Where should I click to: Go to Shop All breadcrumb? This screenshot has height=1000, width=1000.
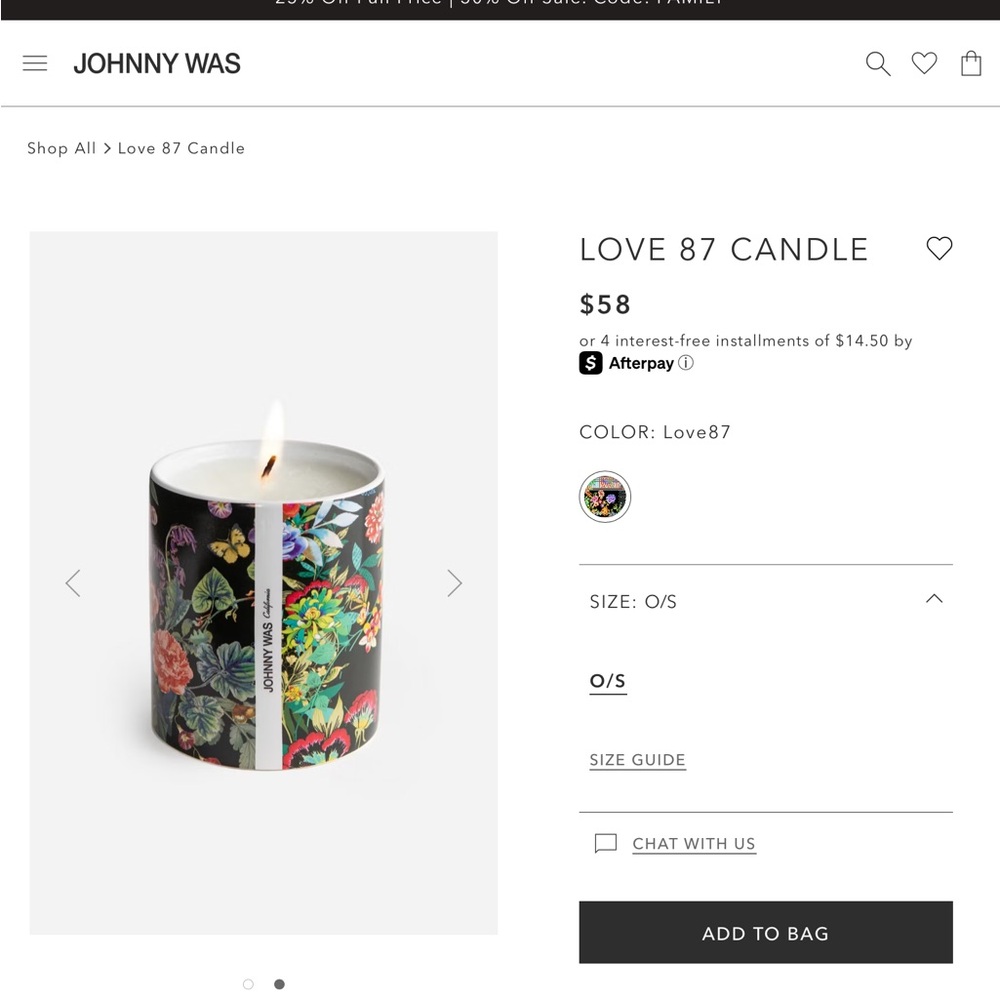pos(61,148)
